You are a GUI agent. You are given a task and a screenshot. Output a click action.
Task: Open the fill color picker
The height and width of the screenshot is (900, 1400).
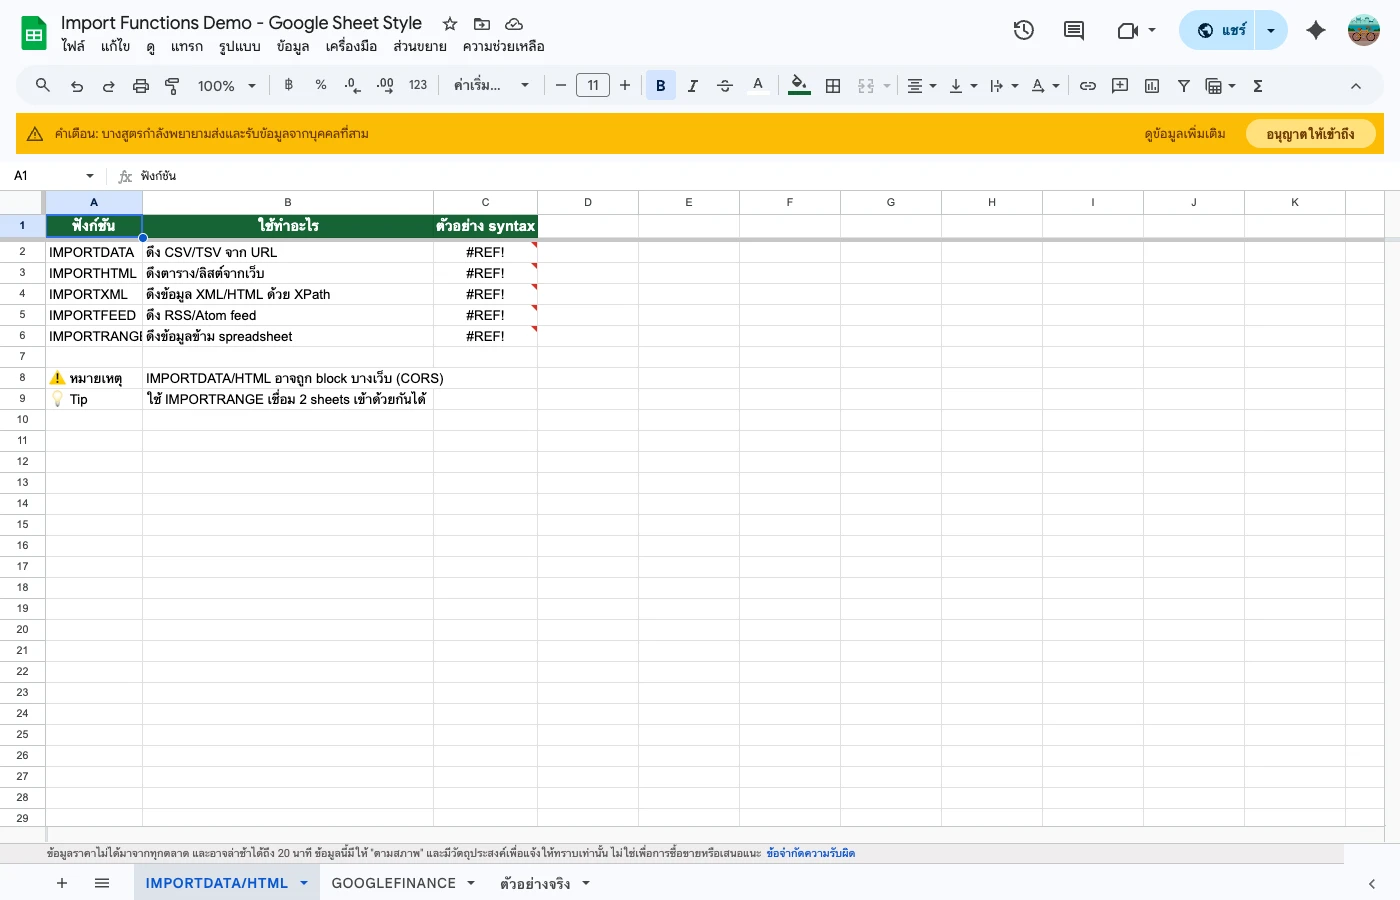(x=799, y=85)
